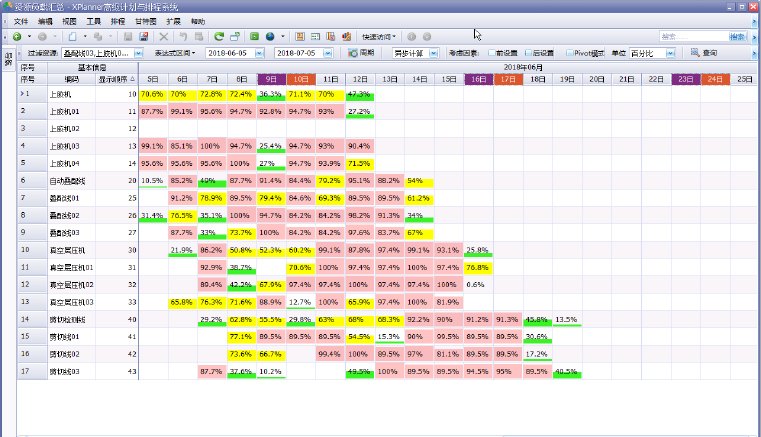Click the search text input field
This screenshot has width=761, height=437.
click(694, 36)
